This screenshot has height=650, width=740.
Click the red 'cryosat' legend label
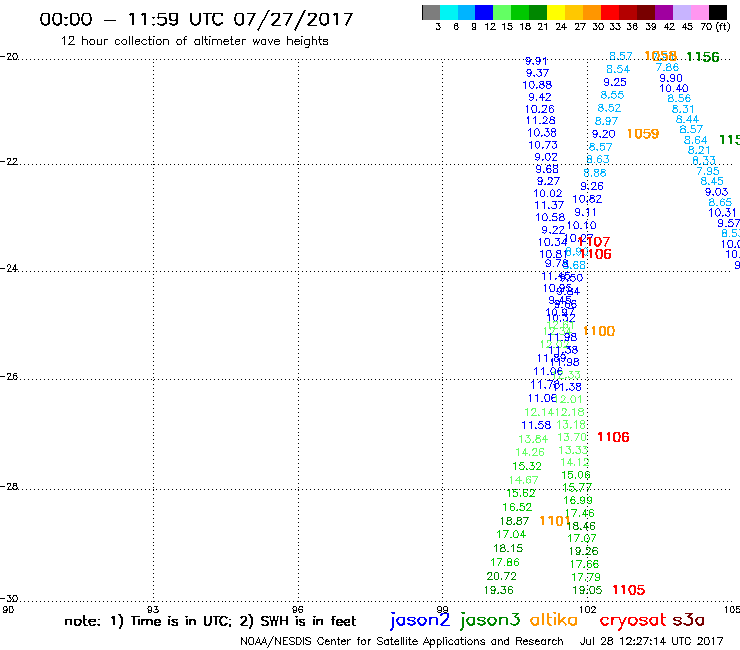pos(632,620)
